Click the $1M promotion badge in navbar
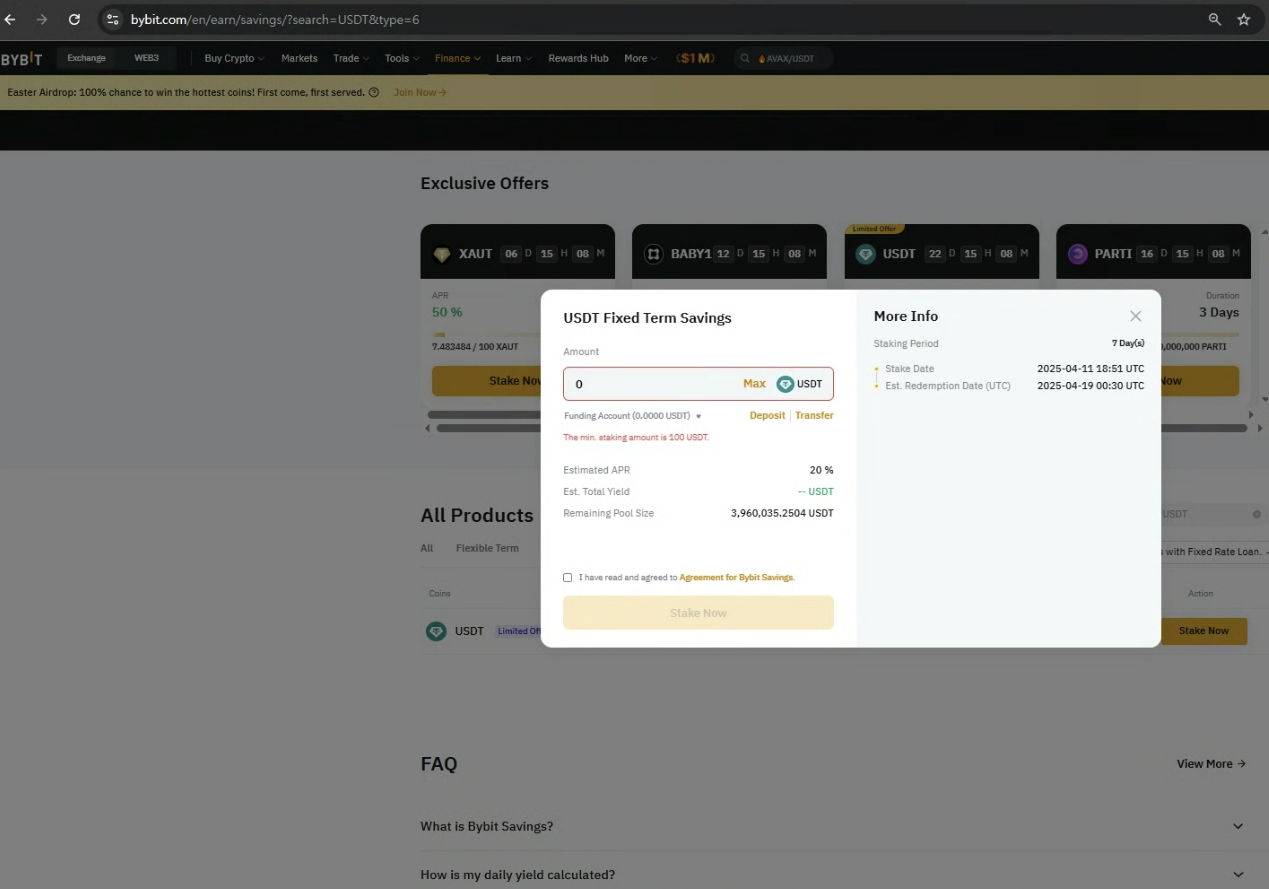Screen dimensions: 1269x889 coord(696,58)
